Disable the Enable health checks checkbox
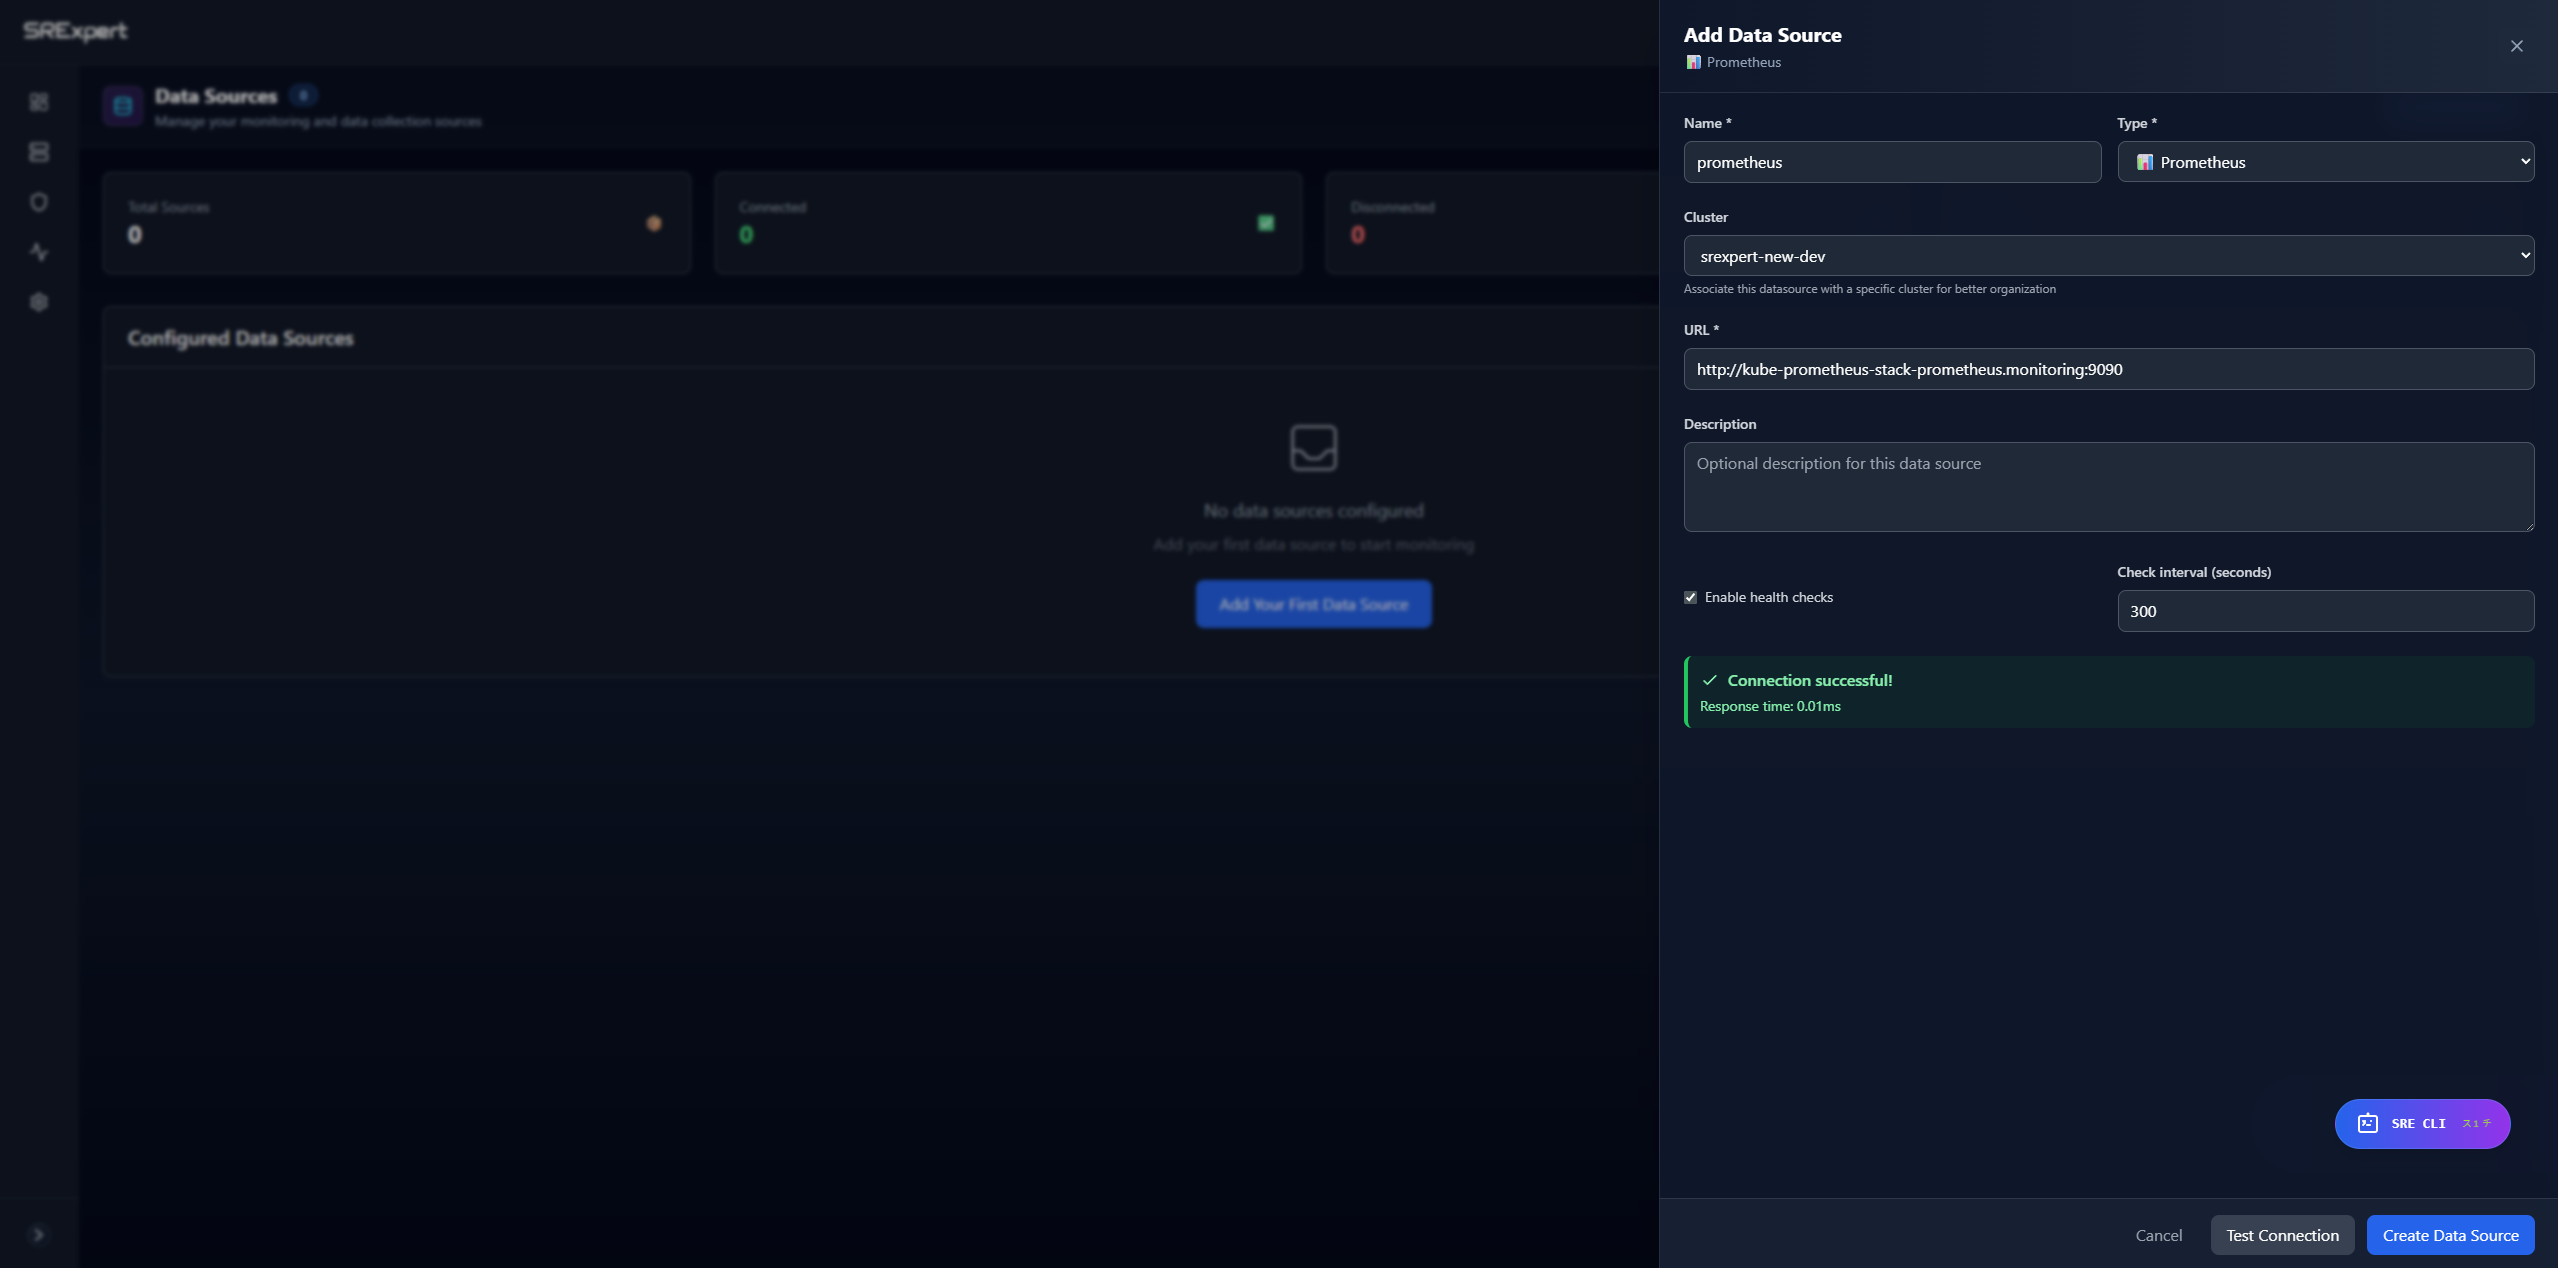Image resolution: width=2558 pixels, height=1268 pixels. [x=1690, y=597]
